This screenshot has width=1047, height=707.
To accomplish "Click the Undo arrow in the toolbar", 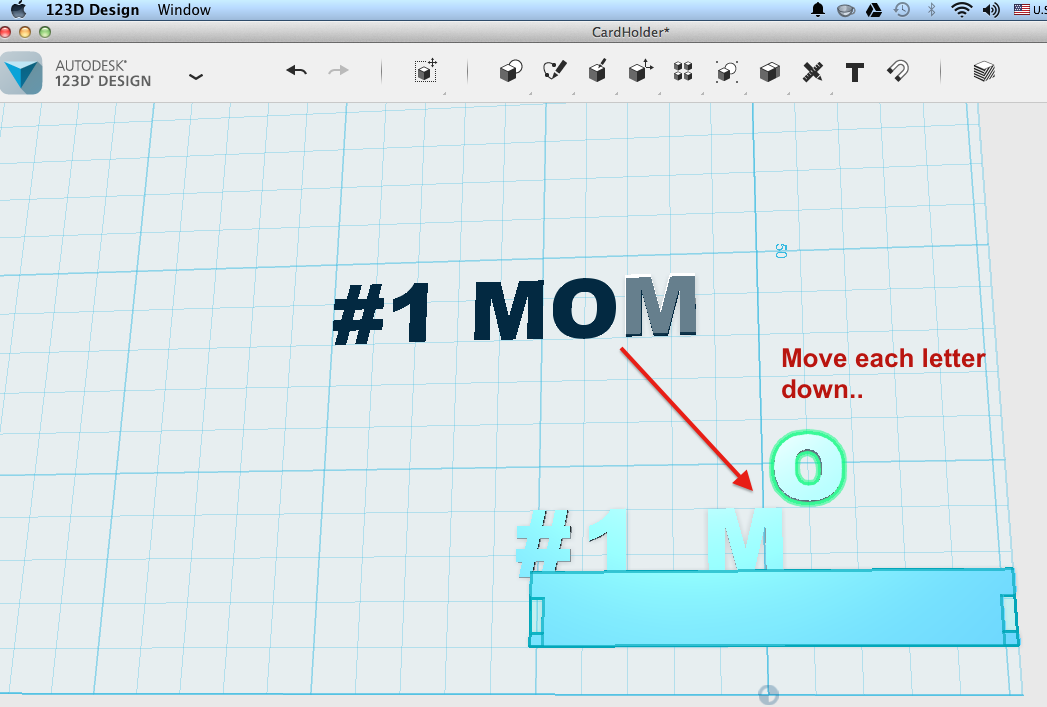I will tap(296, 71).
